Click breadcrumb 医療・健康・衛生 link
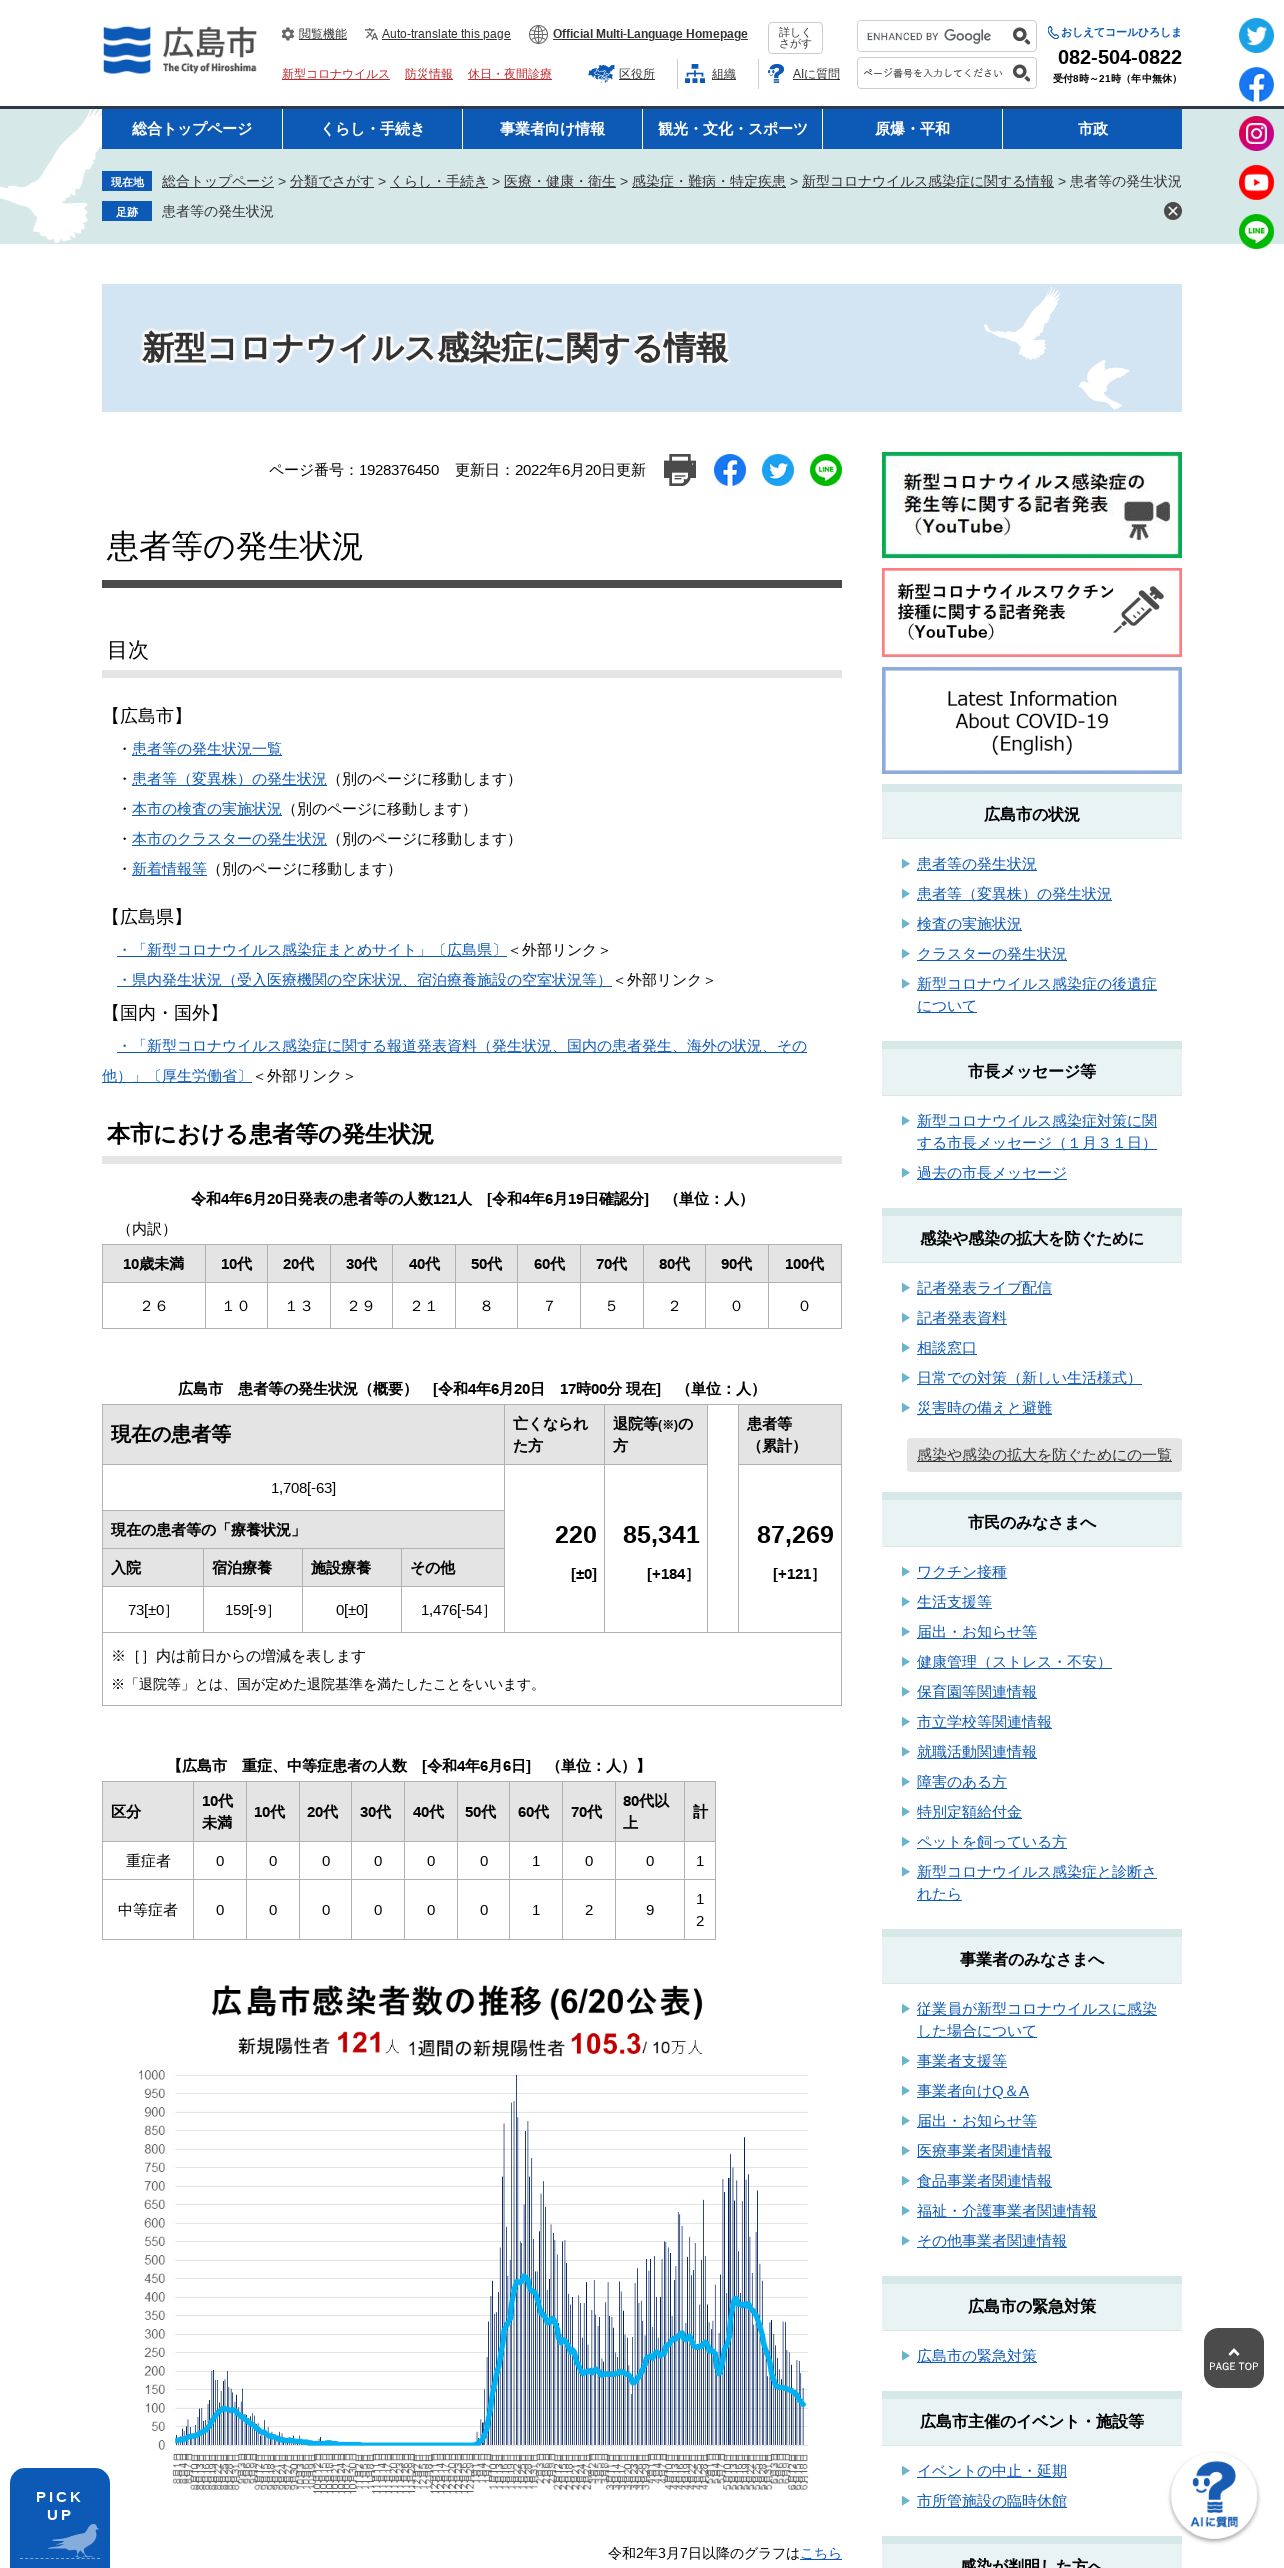 coord(560,181)
